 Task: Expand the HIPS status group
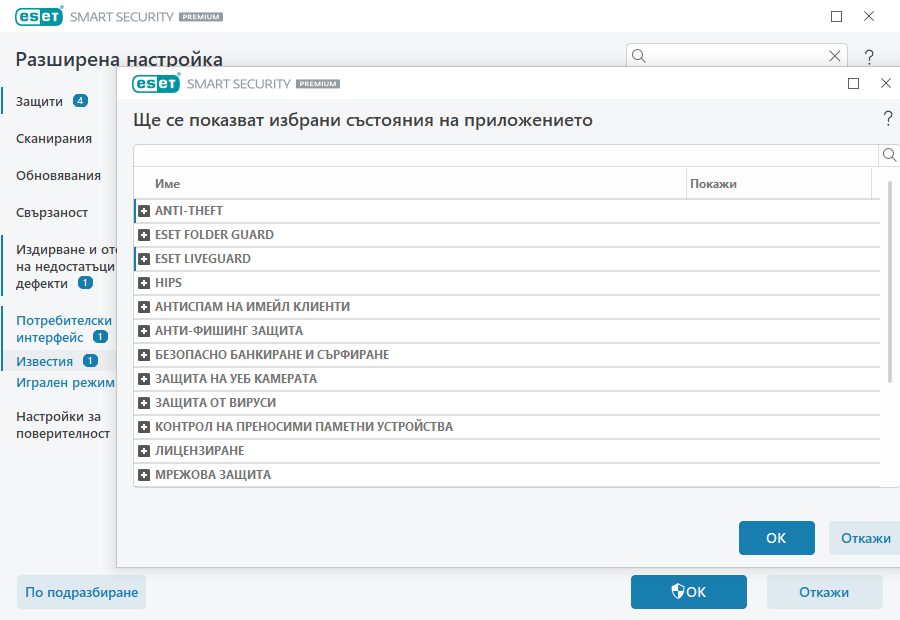click(x=143, y=282)
